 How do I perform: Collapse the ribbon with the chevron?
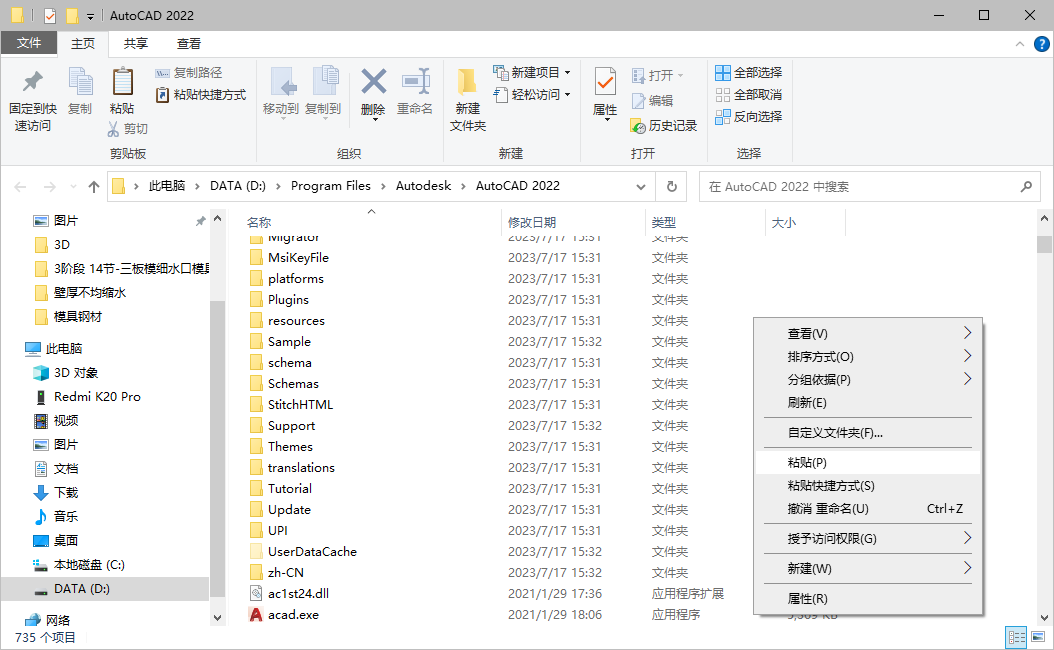pyautogui.click(x=1020, y=43)
